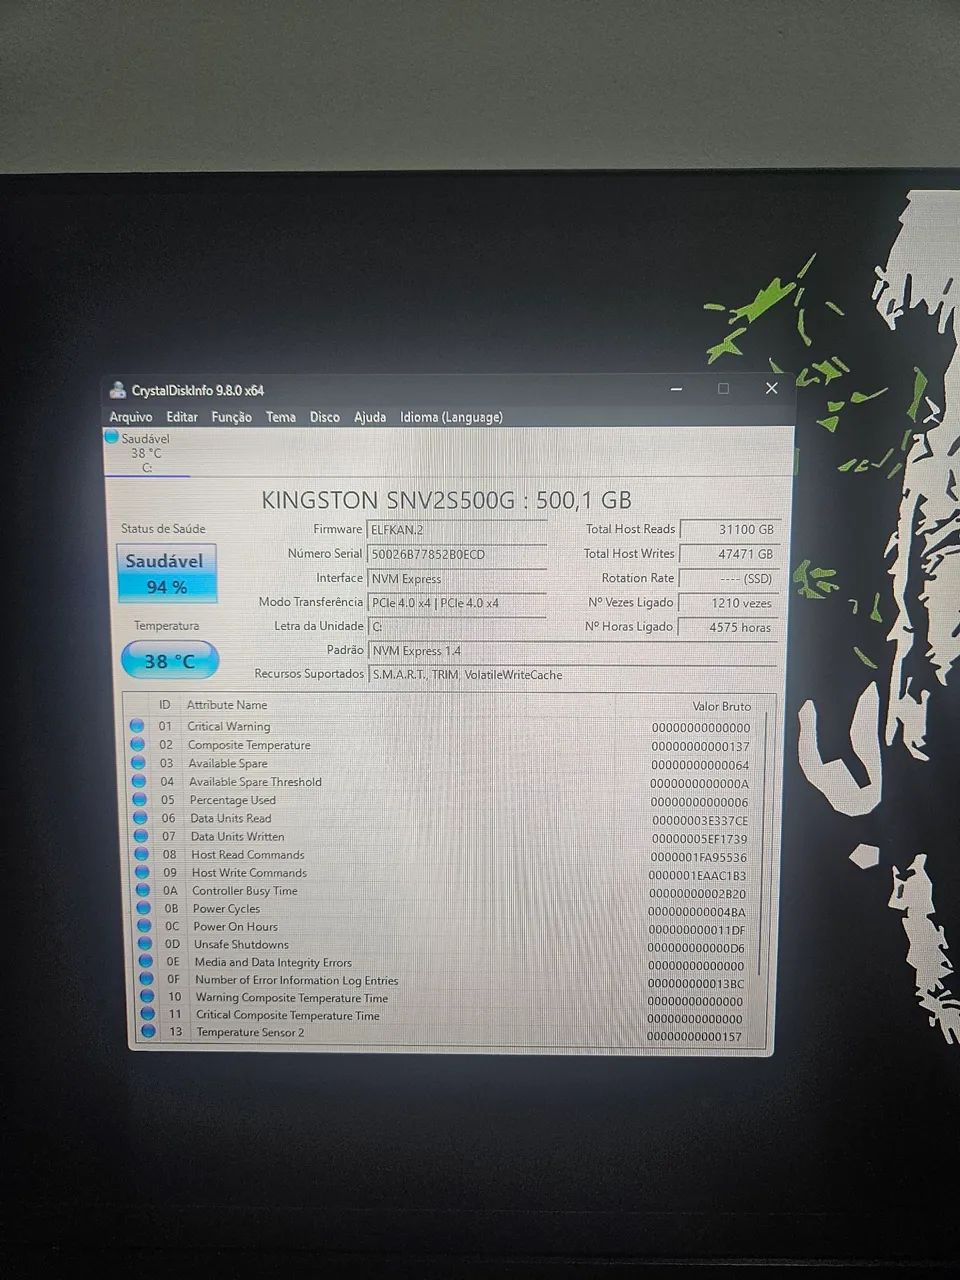Image resolution: width=960 pixels, height=1280 pixels.
Task: Click status icon of Host Write Commands row
Action: coord(142,872)
